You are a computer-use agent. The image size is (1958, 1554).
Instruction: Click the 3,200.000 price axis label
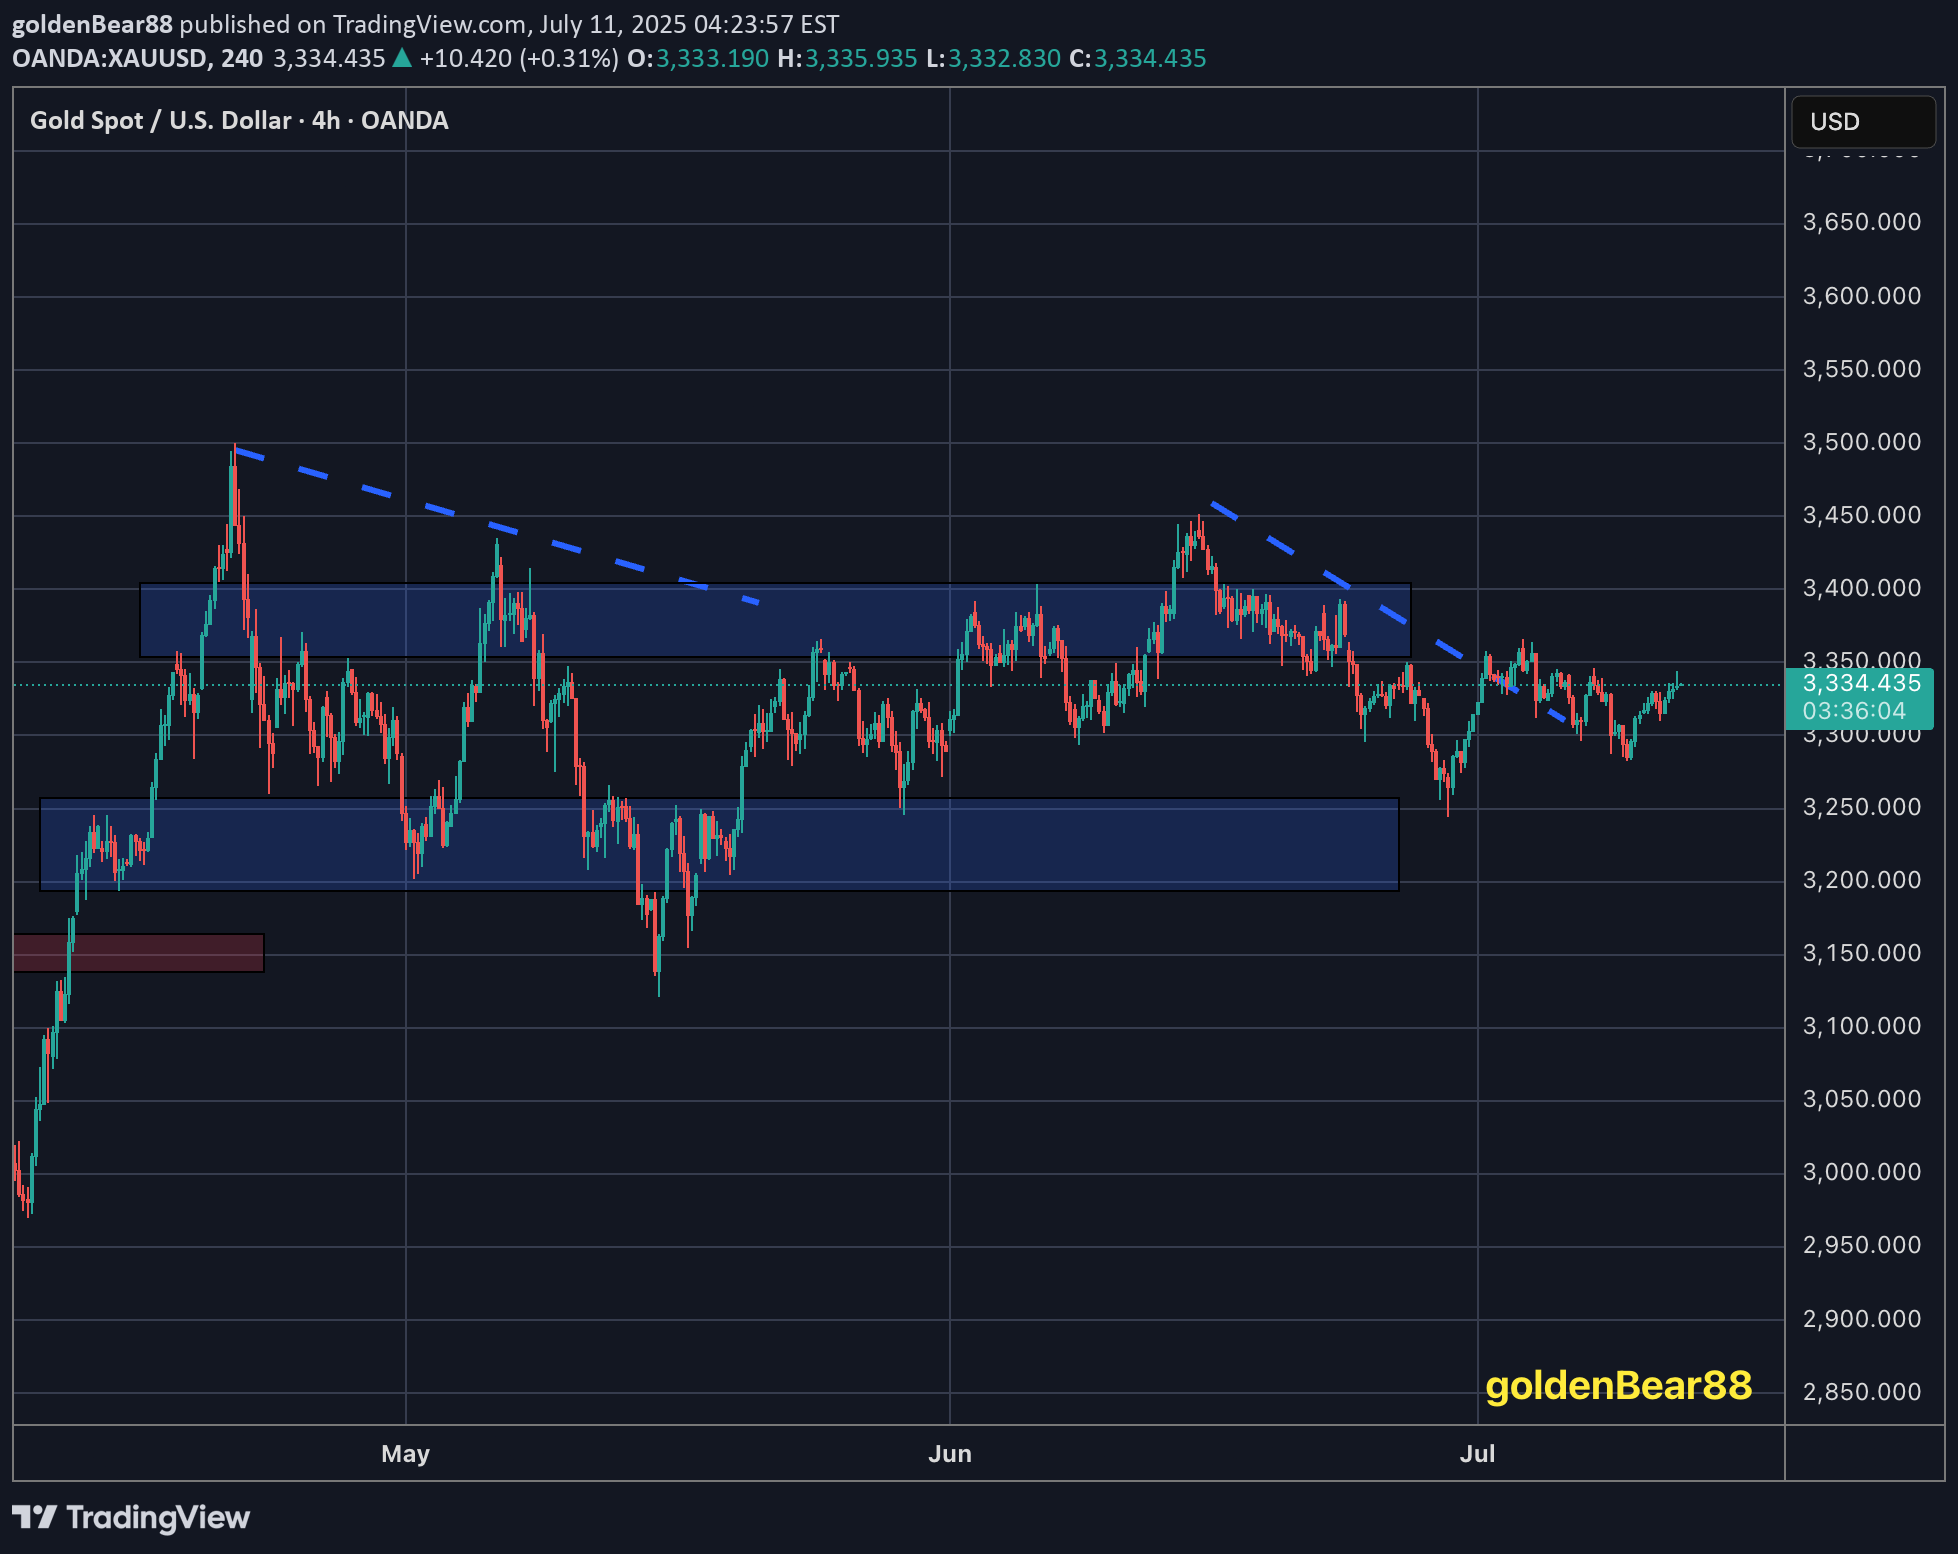(1861, 880)
